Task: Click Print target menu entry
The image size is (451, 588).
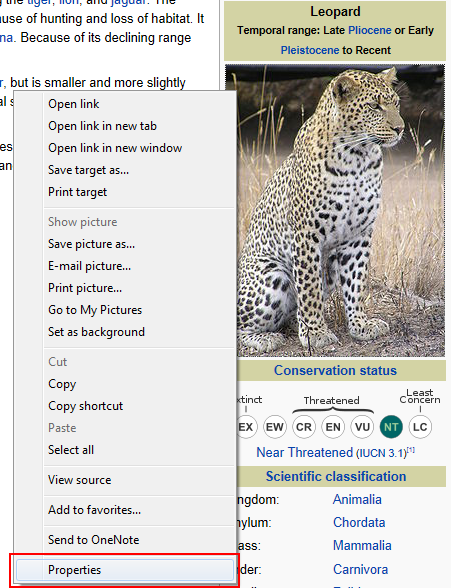Action: tap(78, 192)
